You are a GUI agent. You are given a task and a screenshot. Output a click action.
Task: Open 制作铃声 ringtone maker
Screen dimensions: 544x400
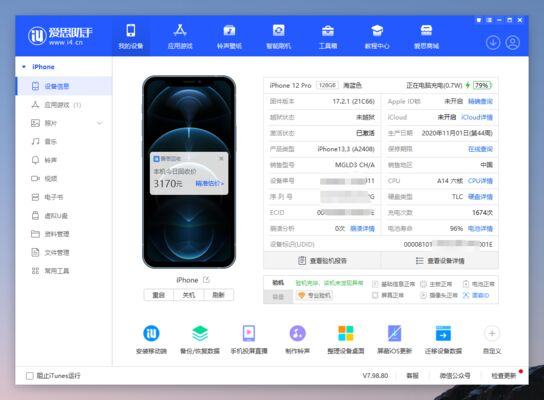coord(297,339)
